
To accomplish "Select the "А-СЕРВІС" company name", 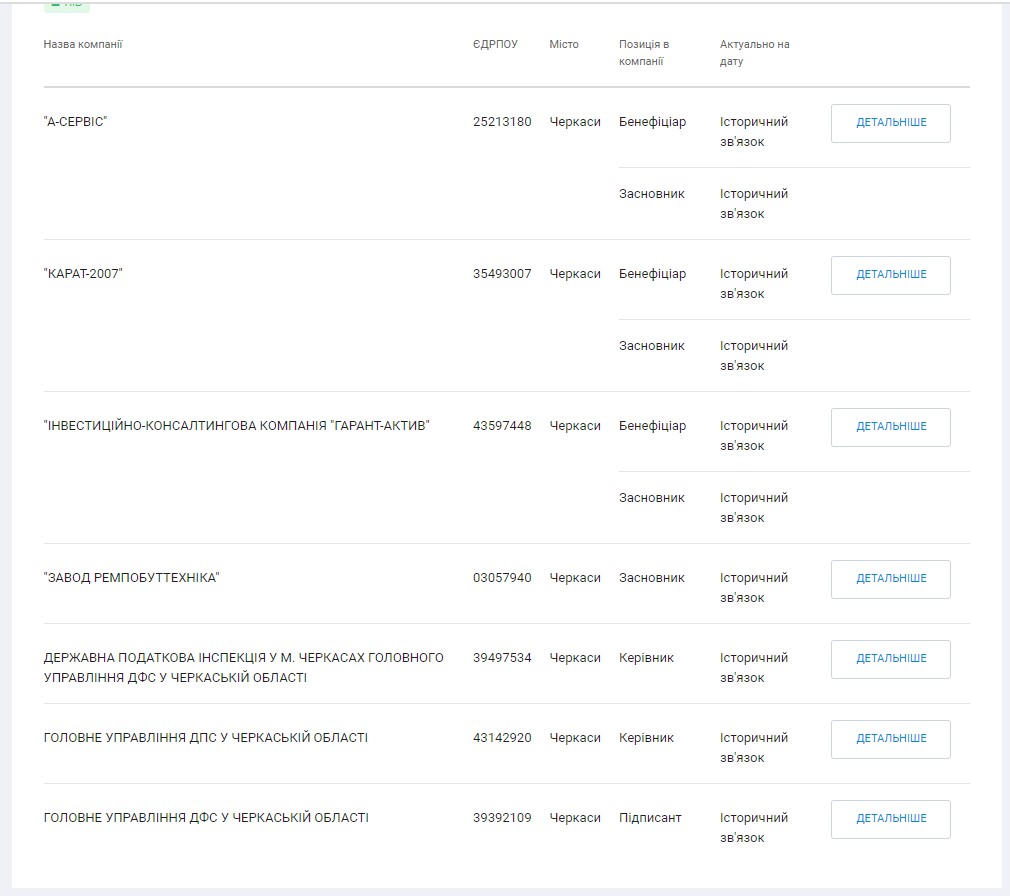I will click(x=75, y=122).
